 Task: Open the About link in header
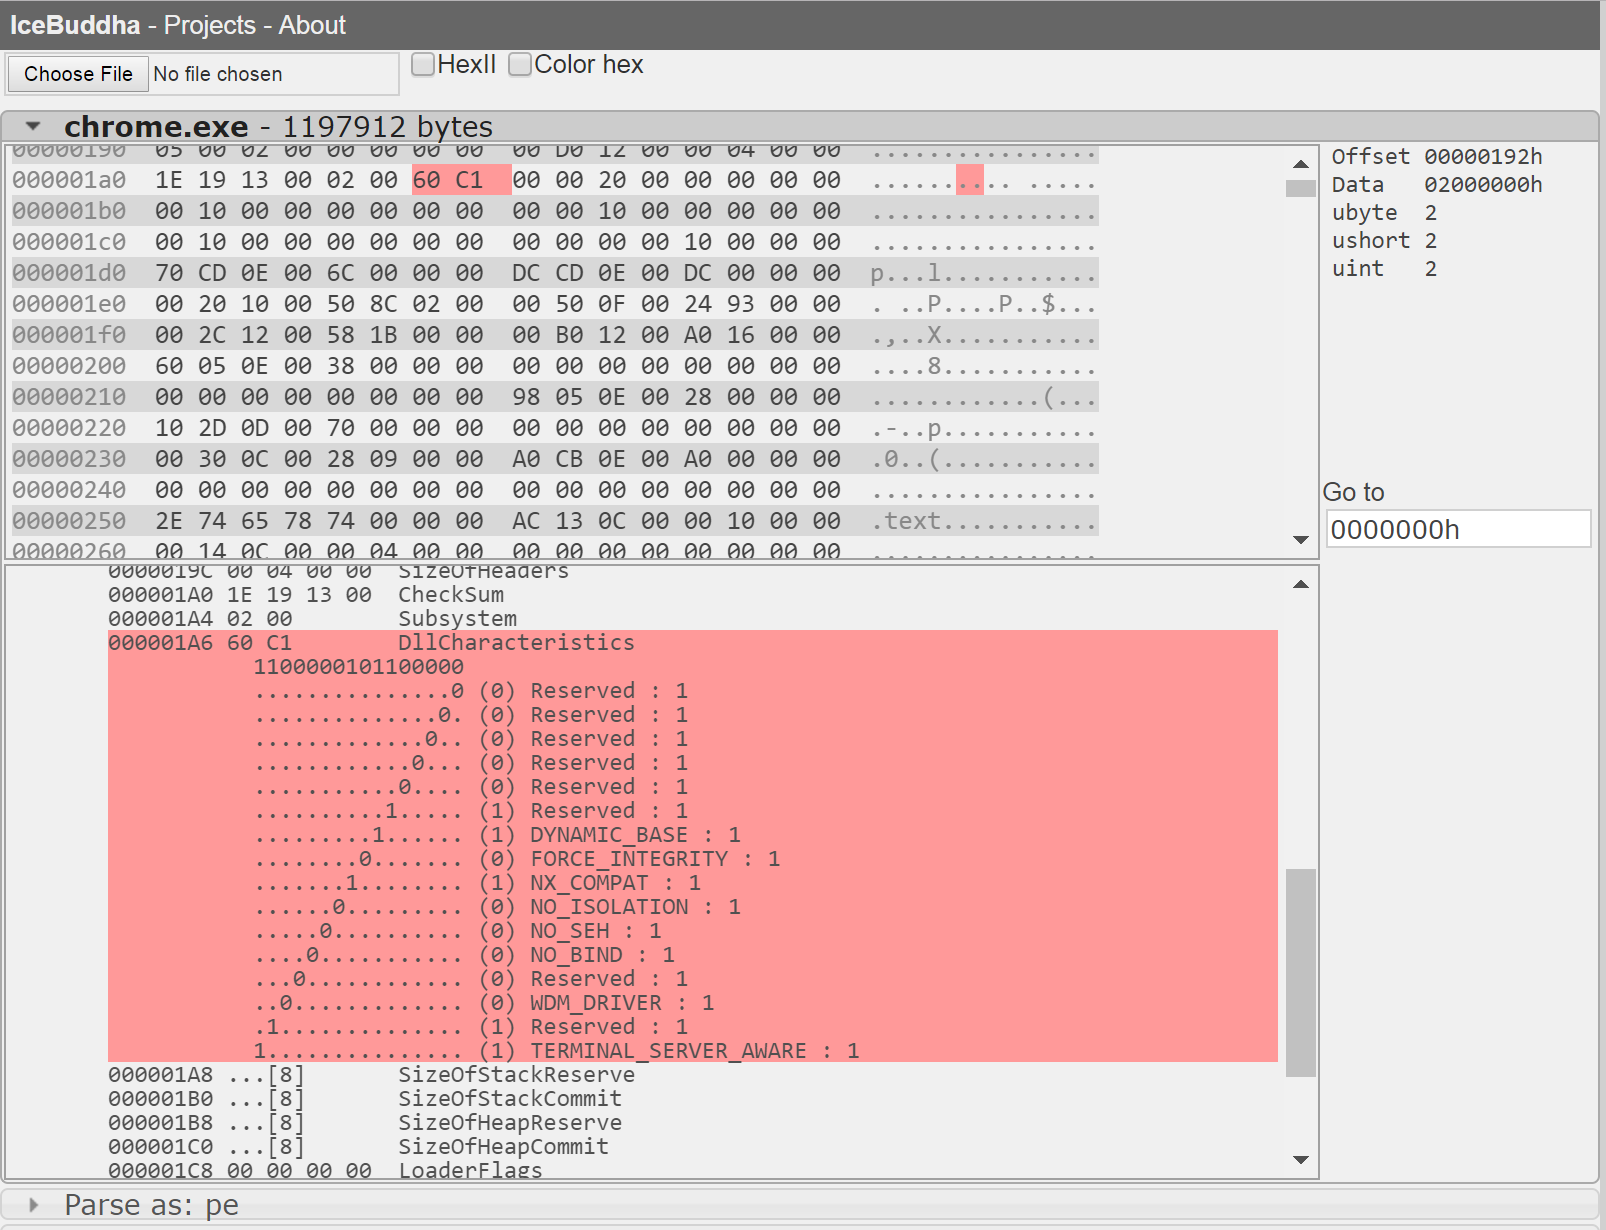(x=312, y=25)
